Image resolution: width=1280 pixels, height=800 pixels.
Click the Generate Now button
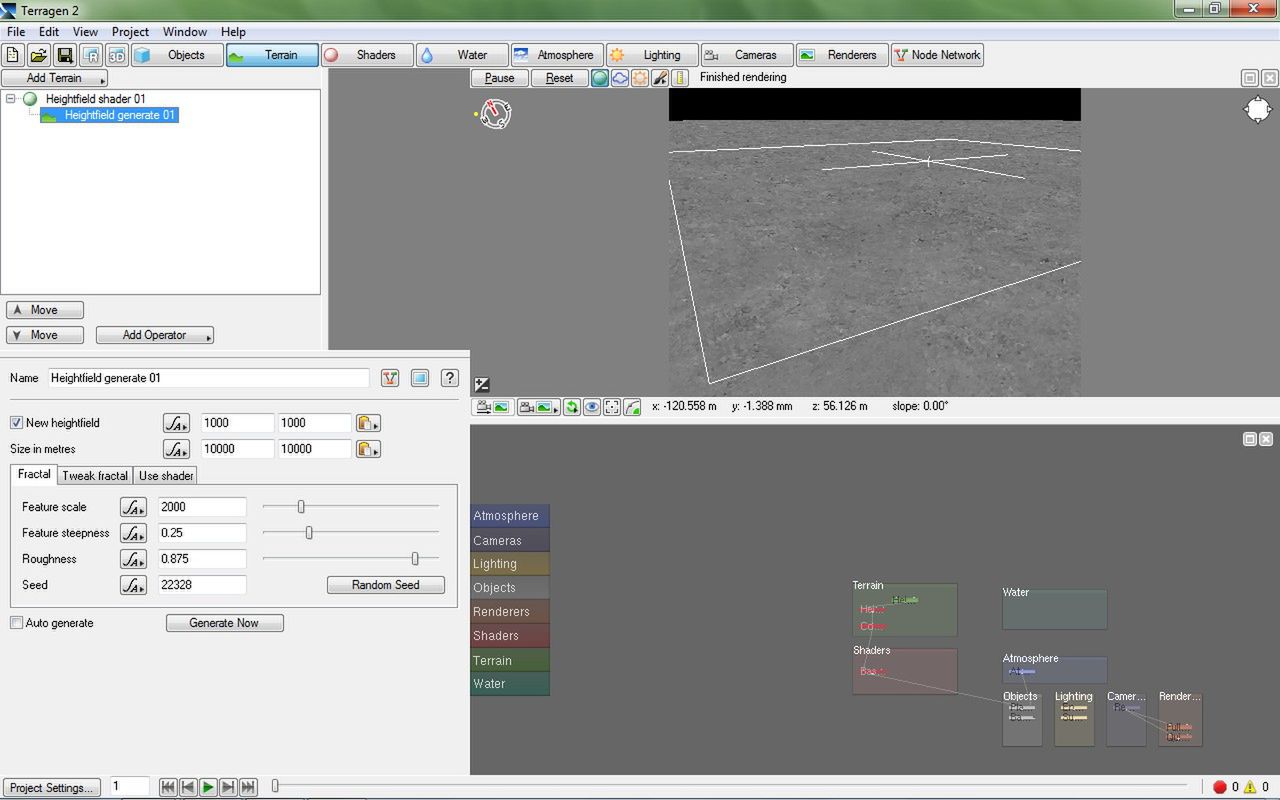[225, 623]
